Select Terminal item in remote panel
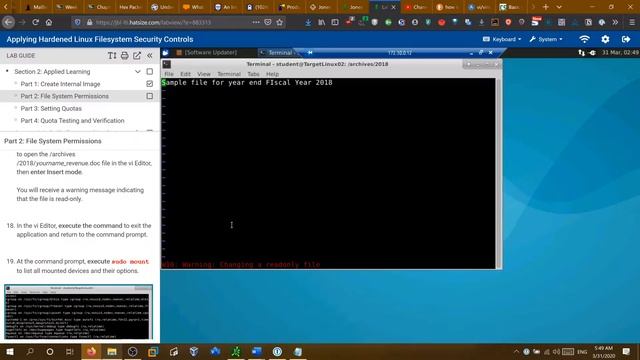 click(277, 53)
